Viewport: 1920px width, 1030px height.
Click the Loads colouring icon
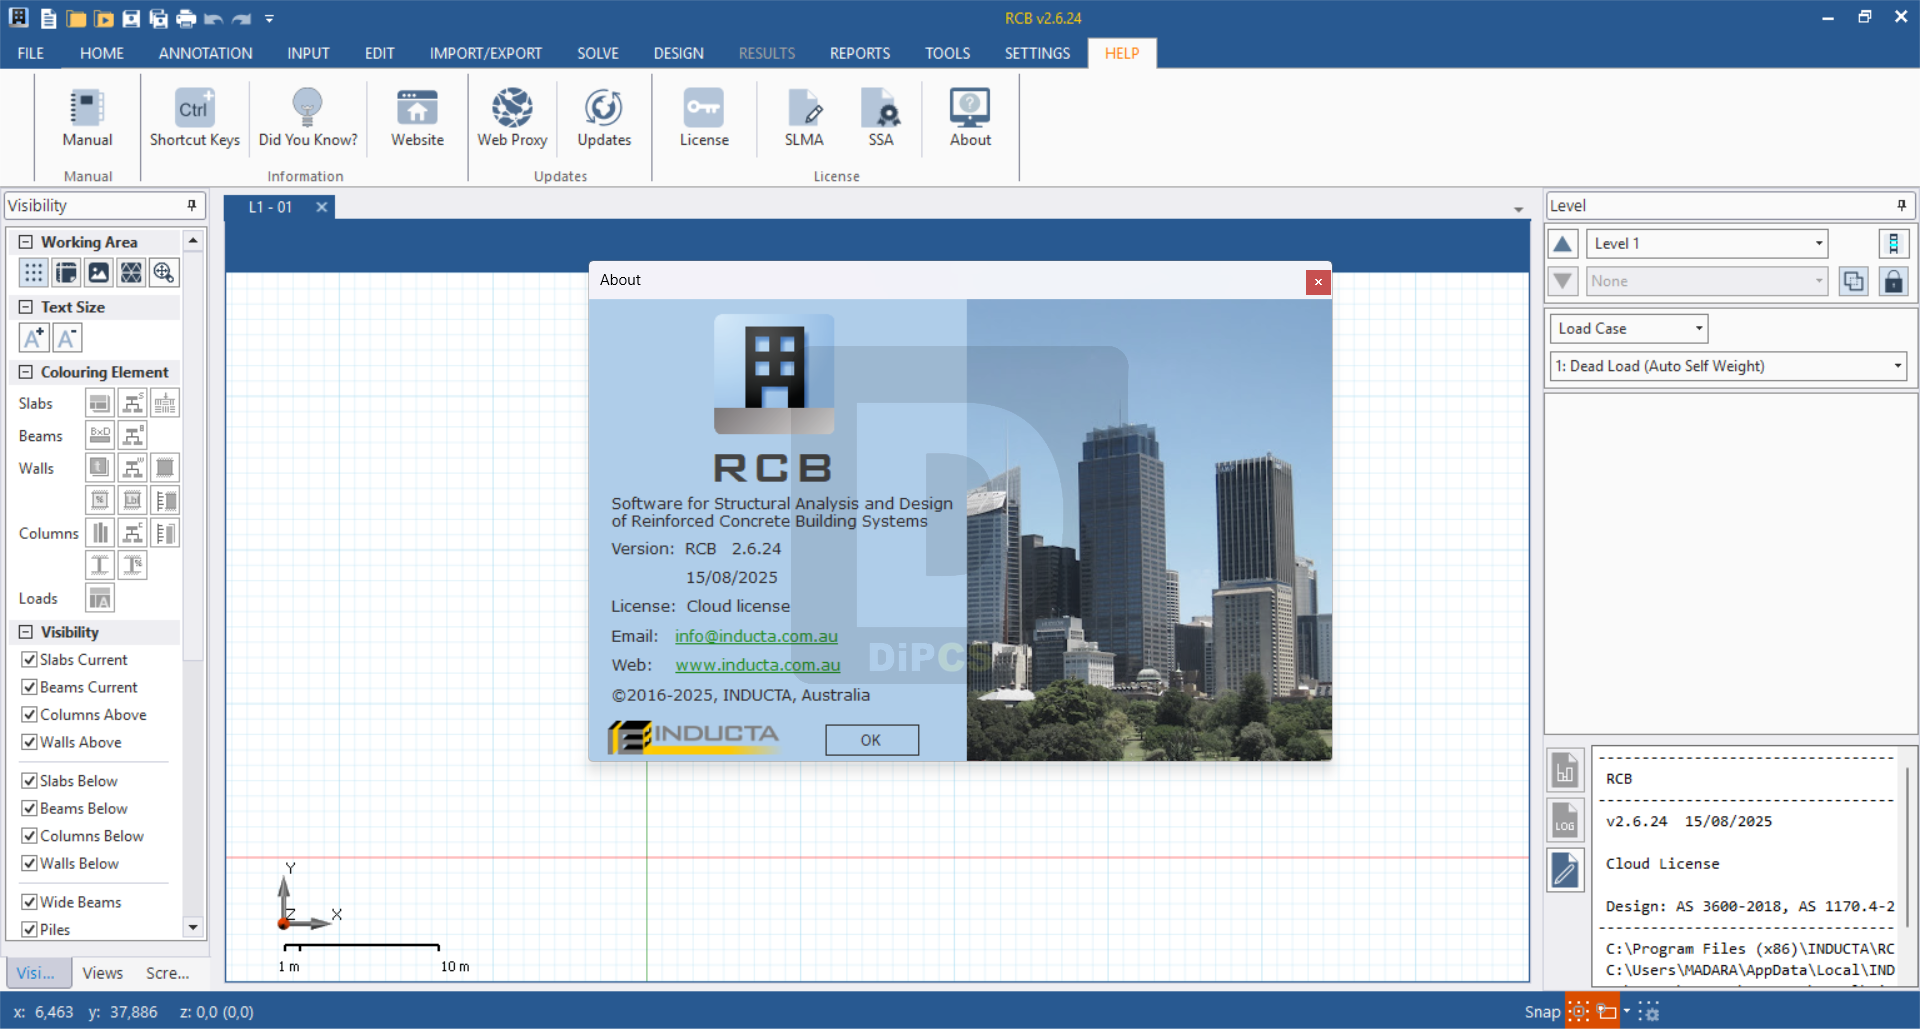pos(100,598)
